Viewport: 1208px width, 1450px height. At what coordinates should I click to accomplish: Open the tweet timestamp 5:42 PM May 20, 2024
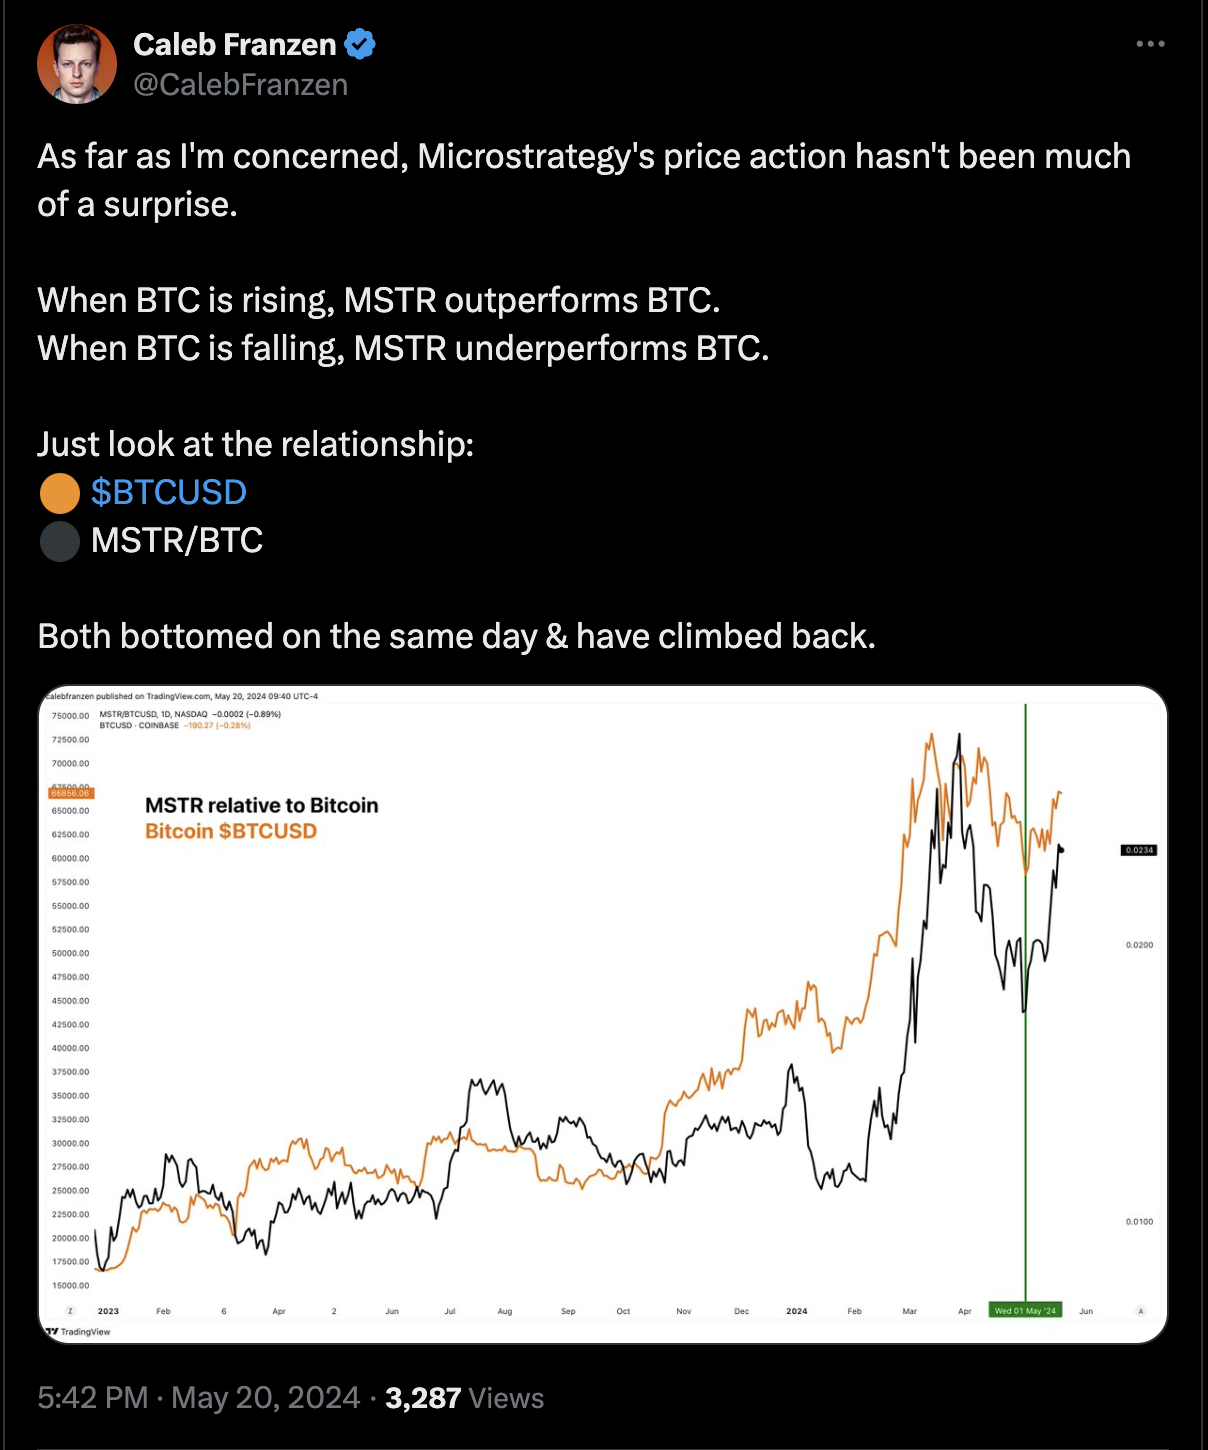(198, 1397)
